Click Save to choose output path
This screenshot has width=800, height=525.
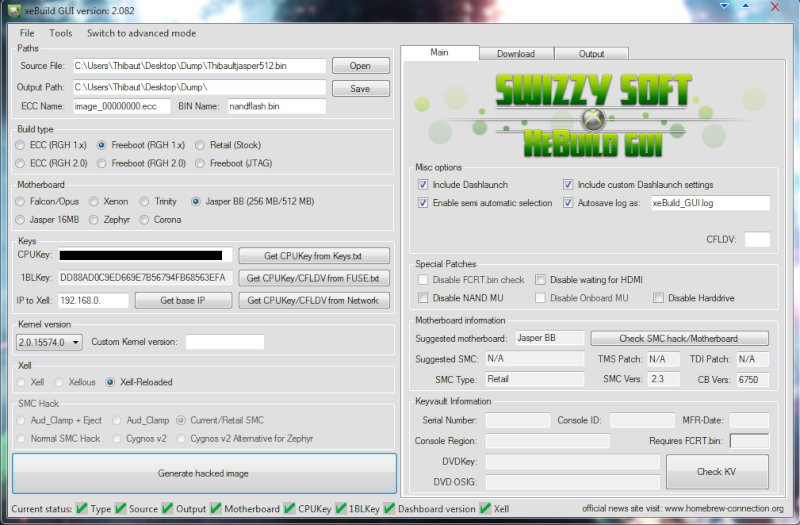360,88
